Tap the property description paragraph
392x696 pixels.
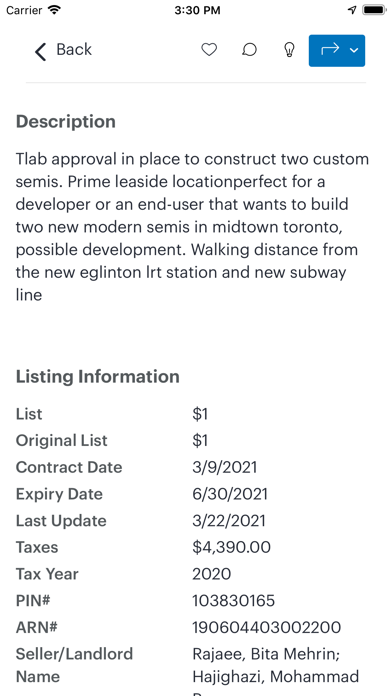pyautogui.click(x=192, y=227)
